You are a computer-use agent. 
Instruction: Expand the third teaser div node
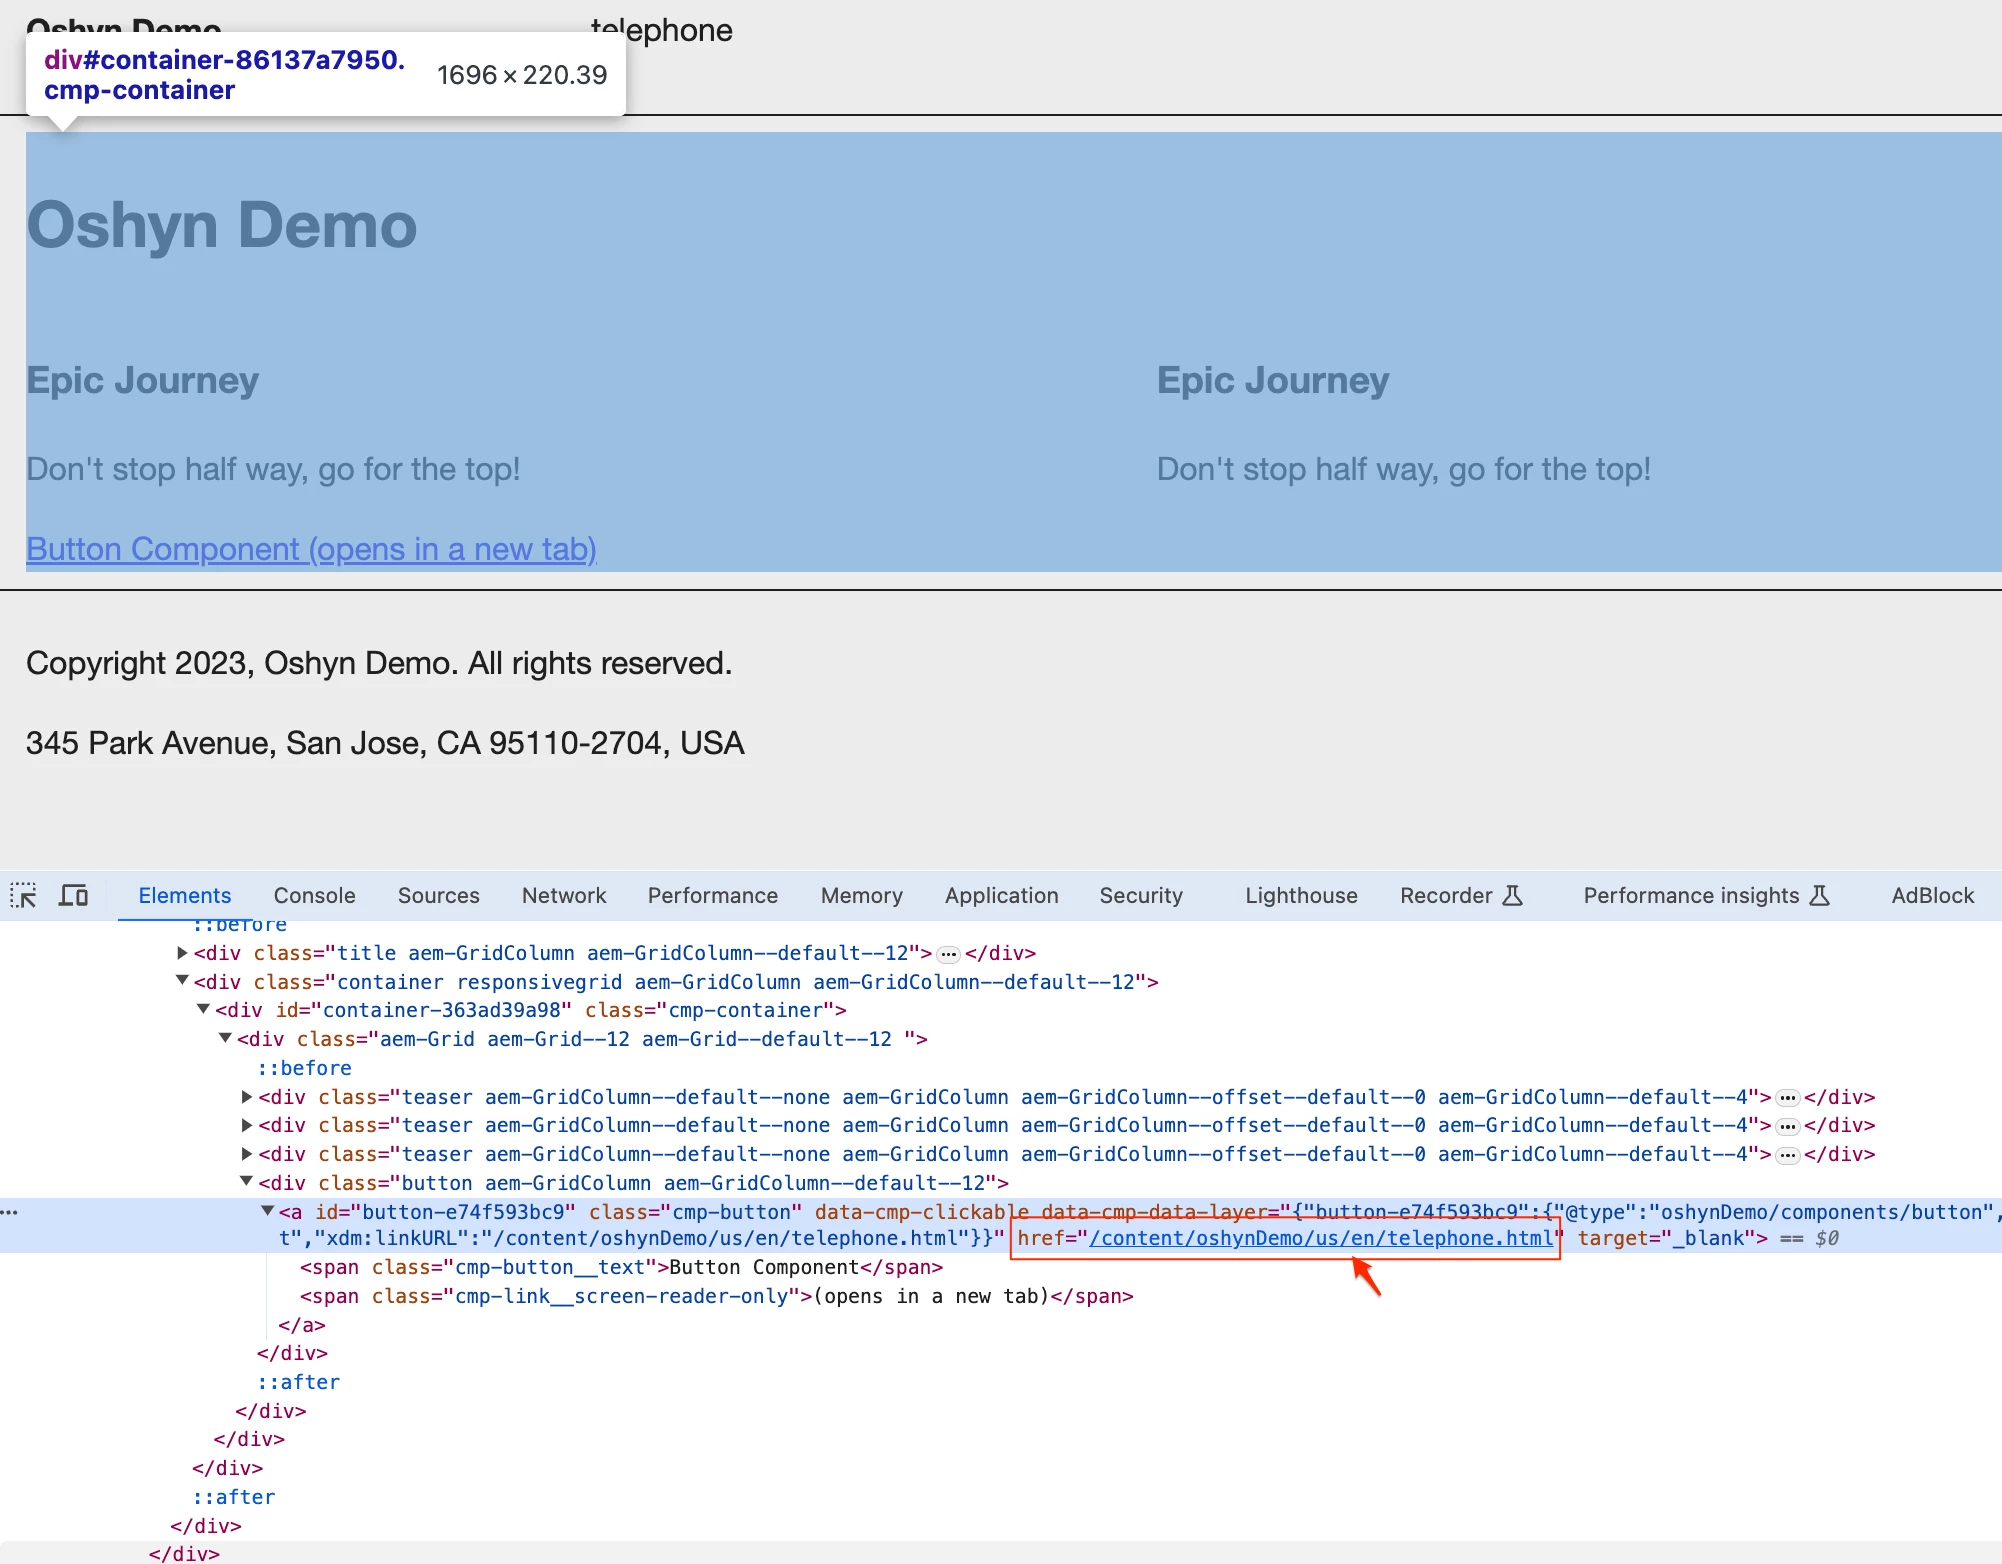coord(247,1154)
